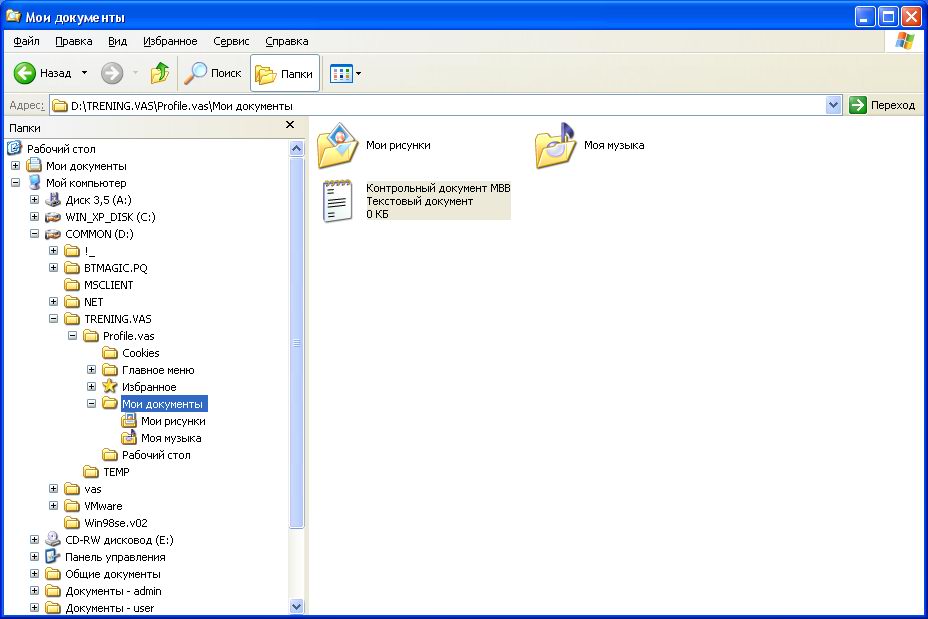
Task: Click the Панель управления icon in tree
Action: 53,556
